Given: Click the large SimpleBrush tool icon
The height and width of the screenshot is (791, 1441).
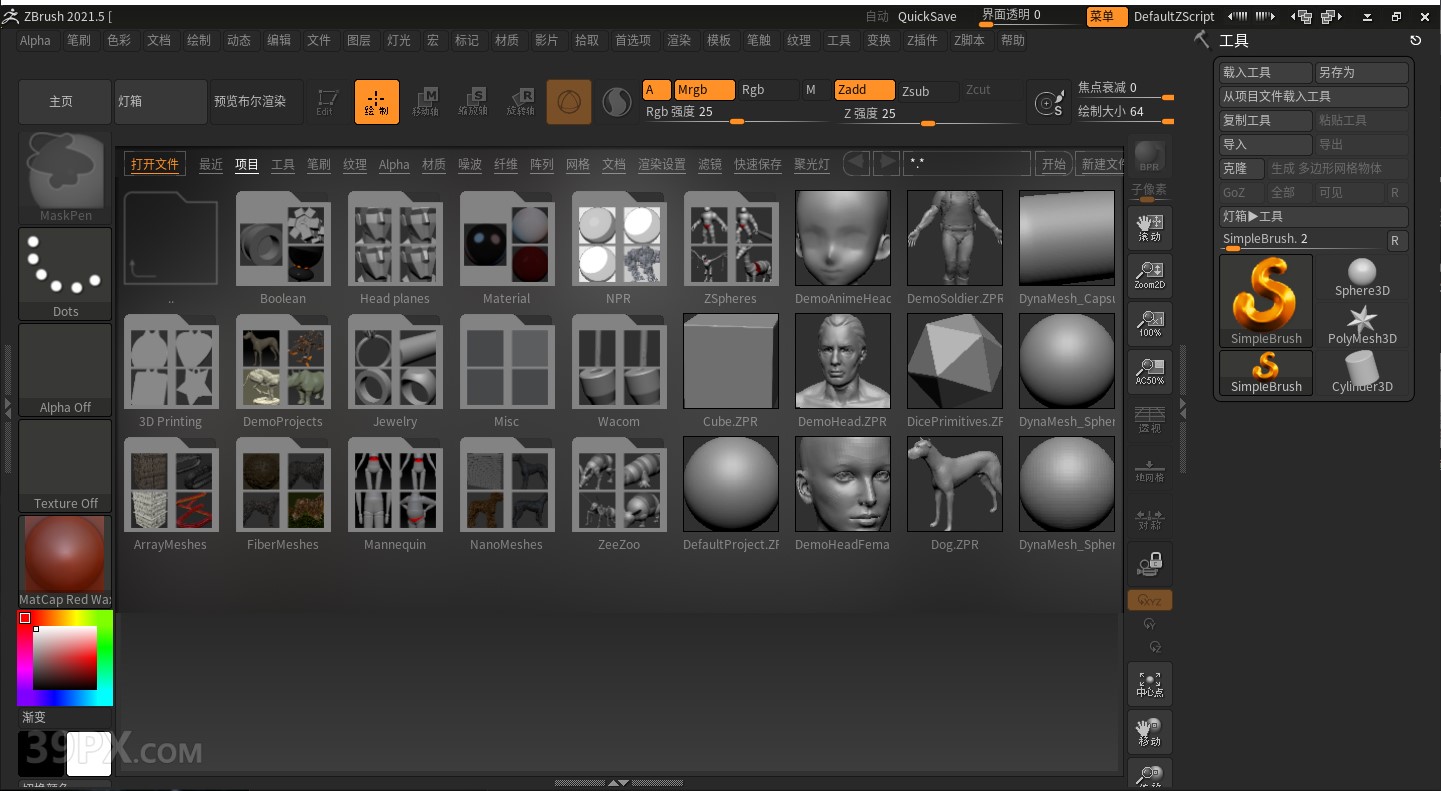Looking at the screenshot, I should click(x=1266, y=300).
